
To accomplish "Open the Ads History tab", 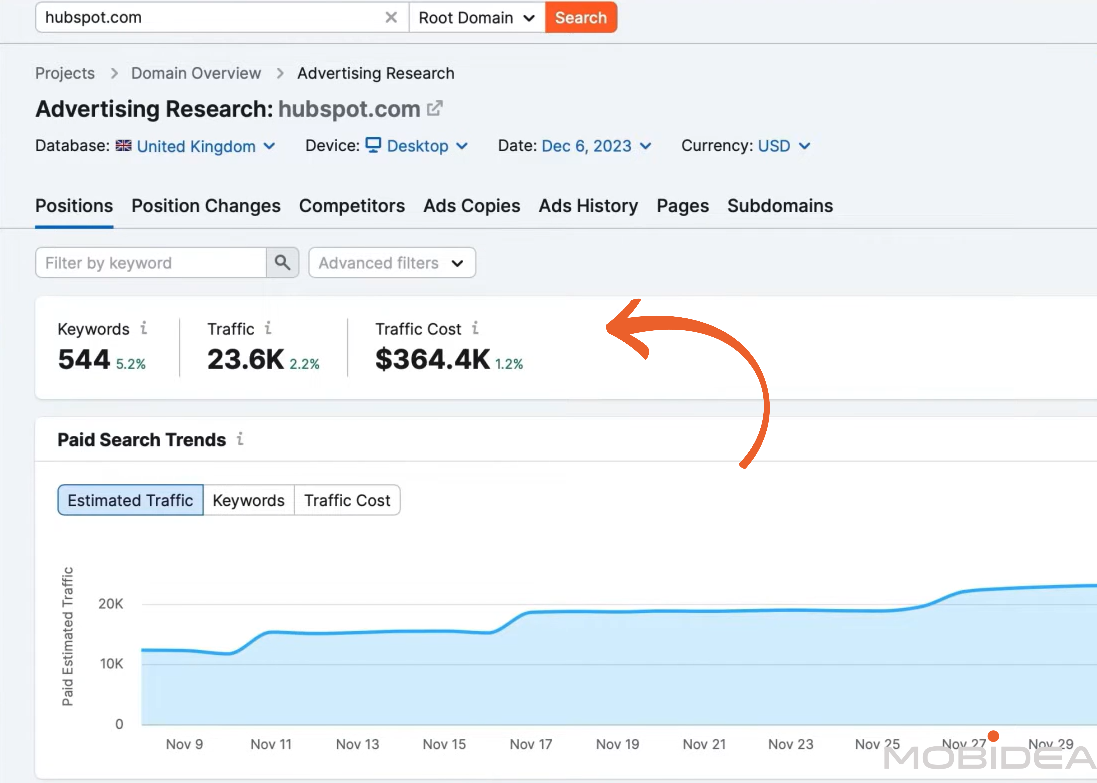I will 588,206.
